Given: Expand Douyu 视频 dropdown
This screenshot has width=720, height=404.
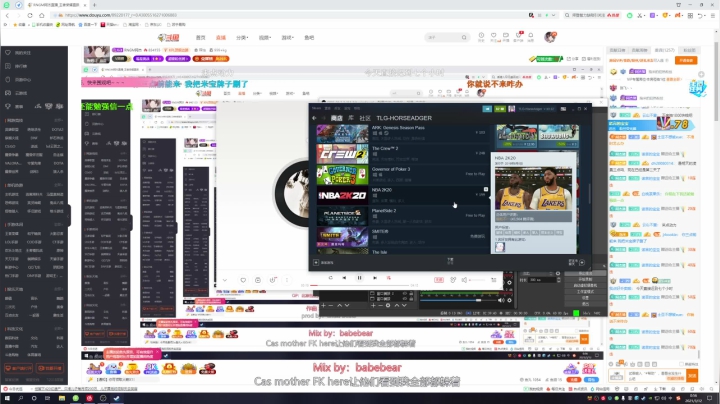Looking at the screenshot, I should pos(265,38).
